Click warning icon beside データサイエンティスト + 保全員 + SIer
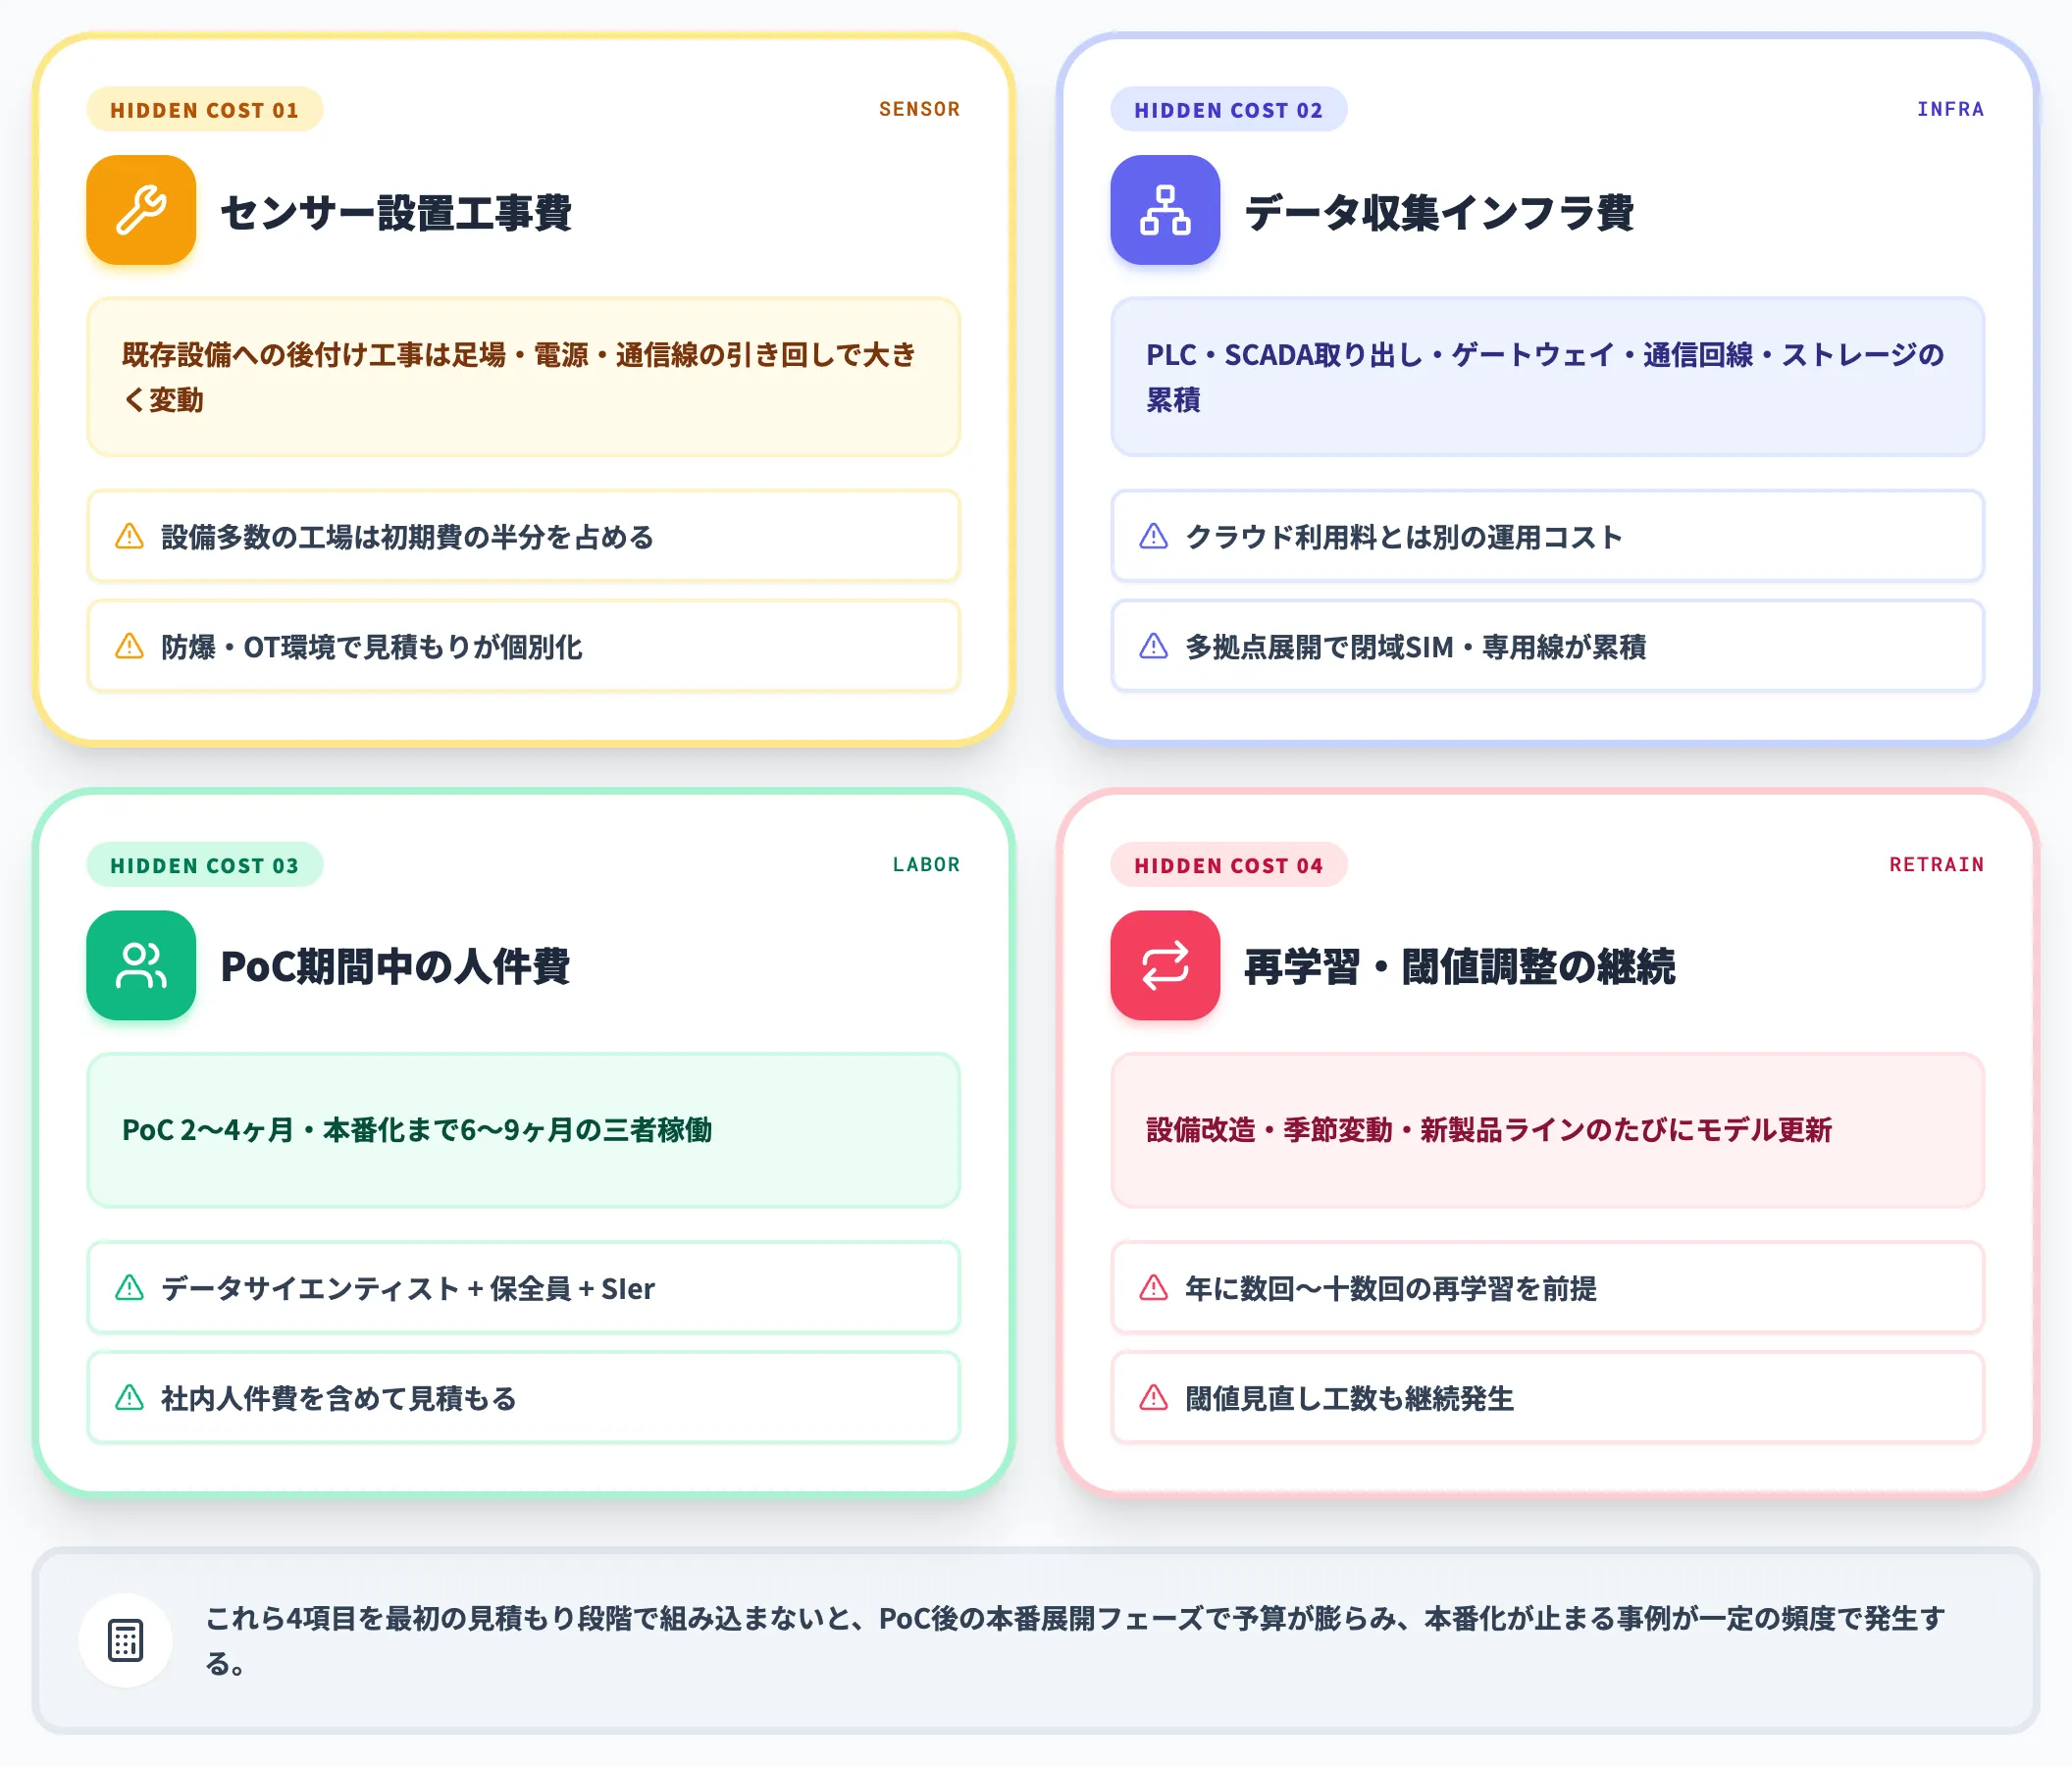Image resolution: width=2072 pixels, height=1766 pixels. [x=130, y=1288]
